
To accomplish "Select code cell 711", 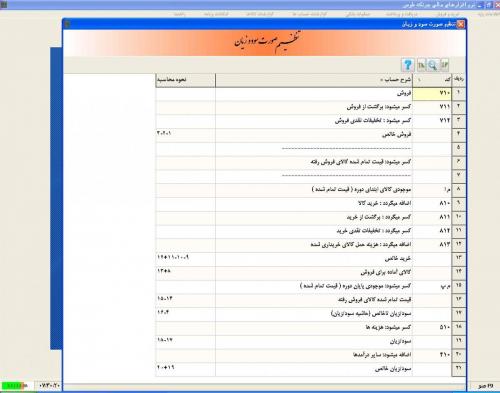I will [x=432, y=107].
